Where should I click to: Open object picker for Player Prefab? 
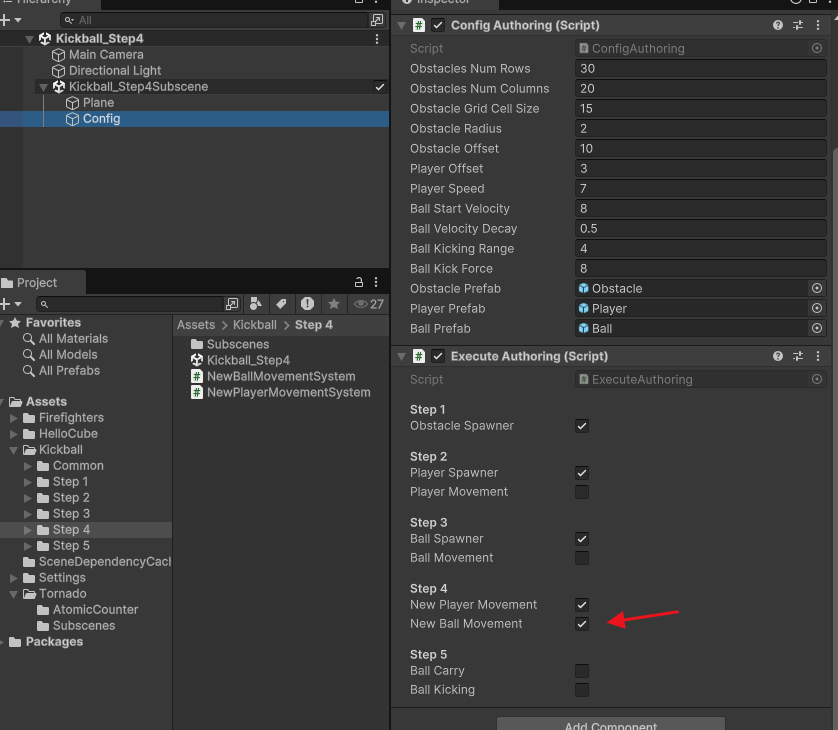tap(817, 308)
